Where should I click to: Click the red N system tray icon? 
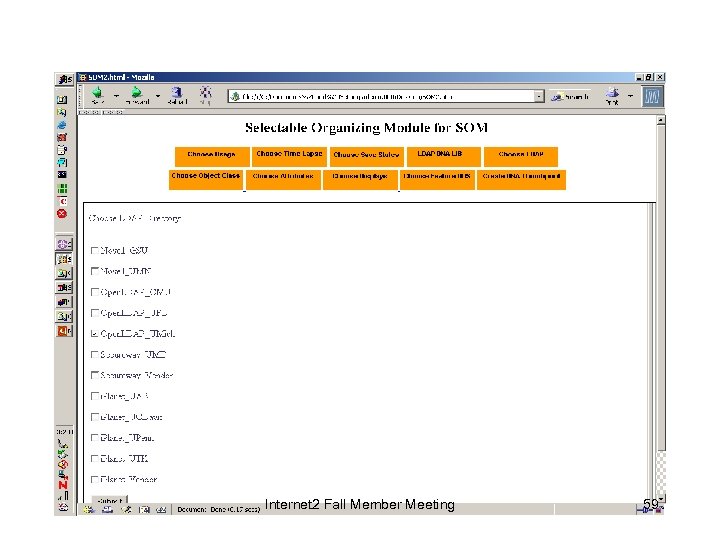63,485
